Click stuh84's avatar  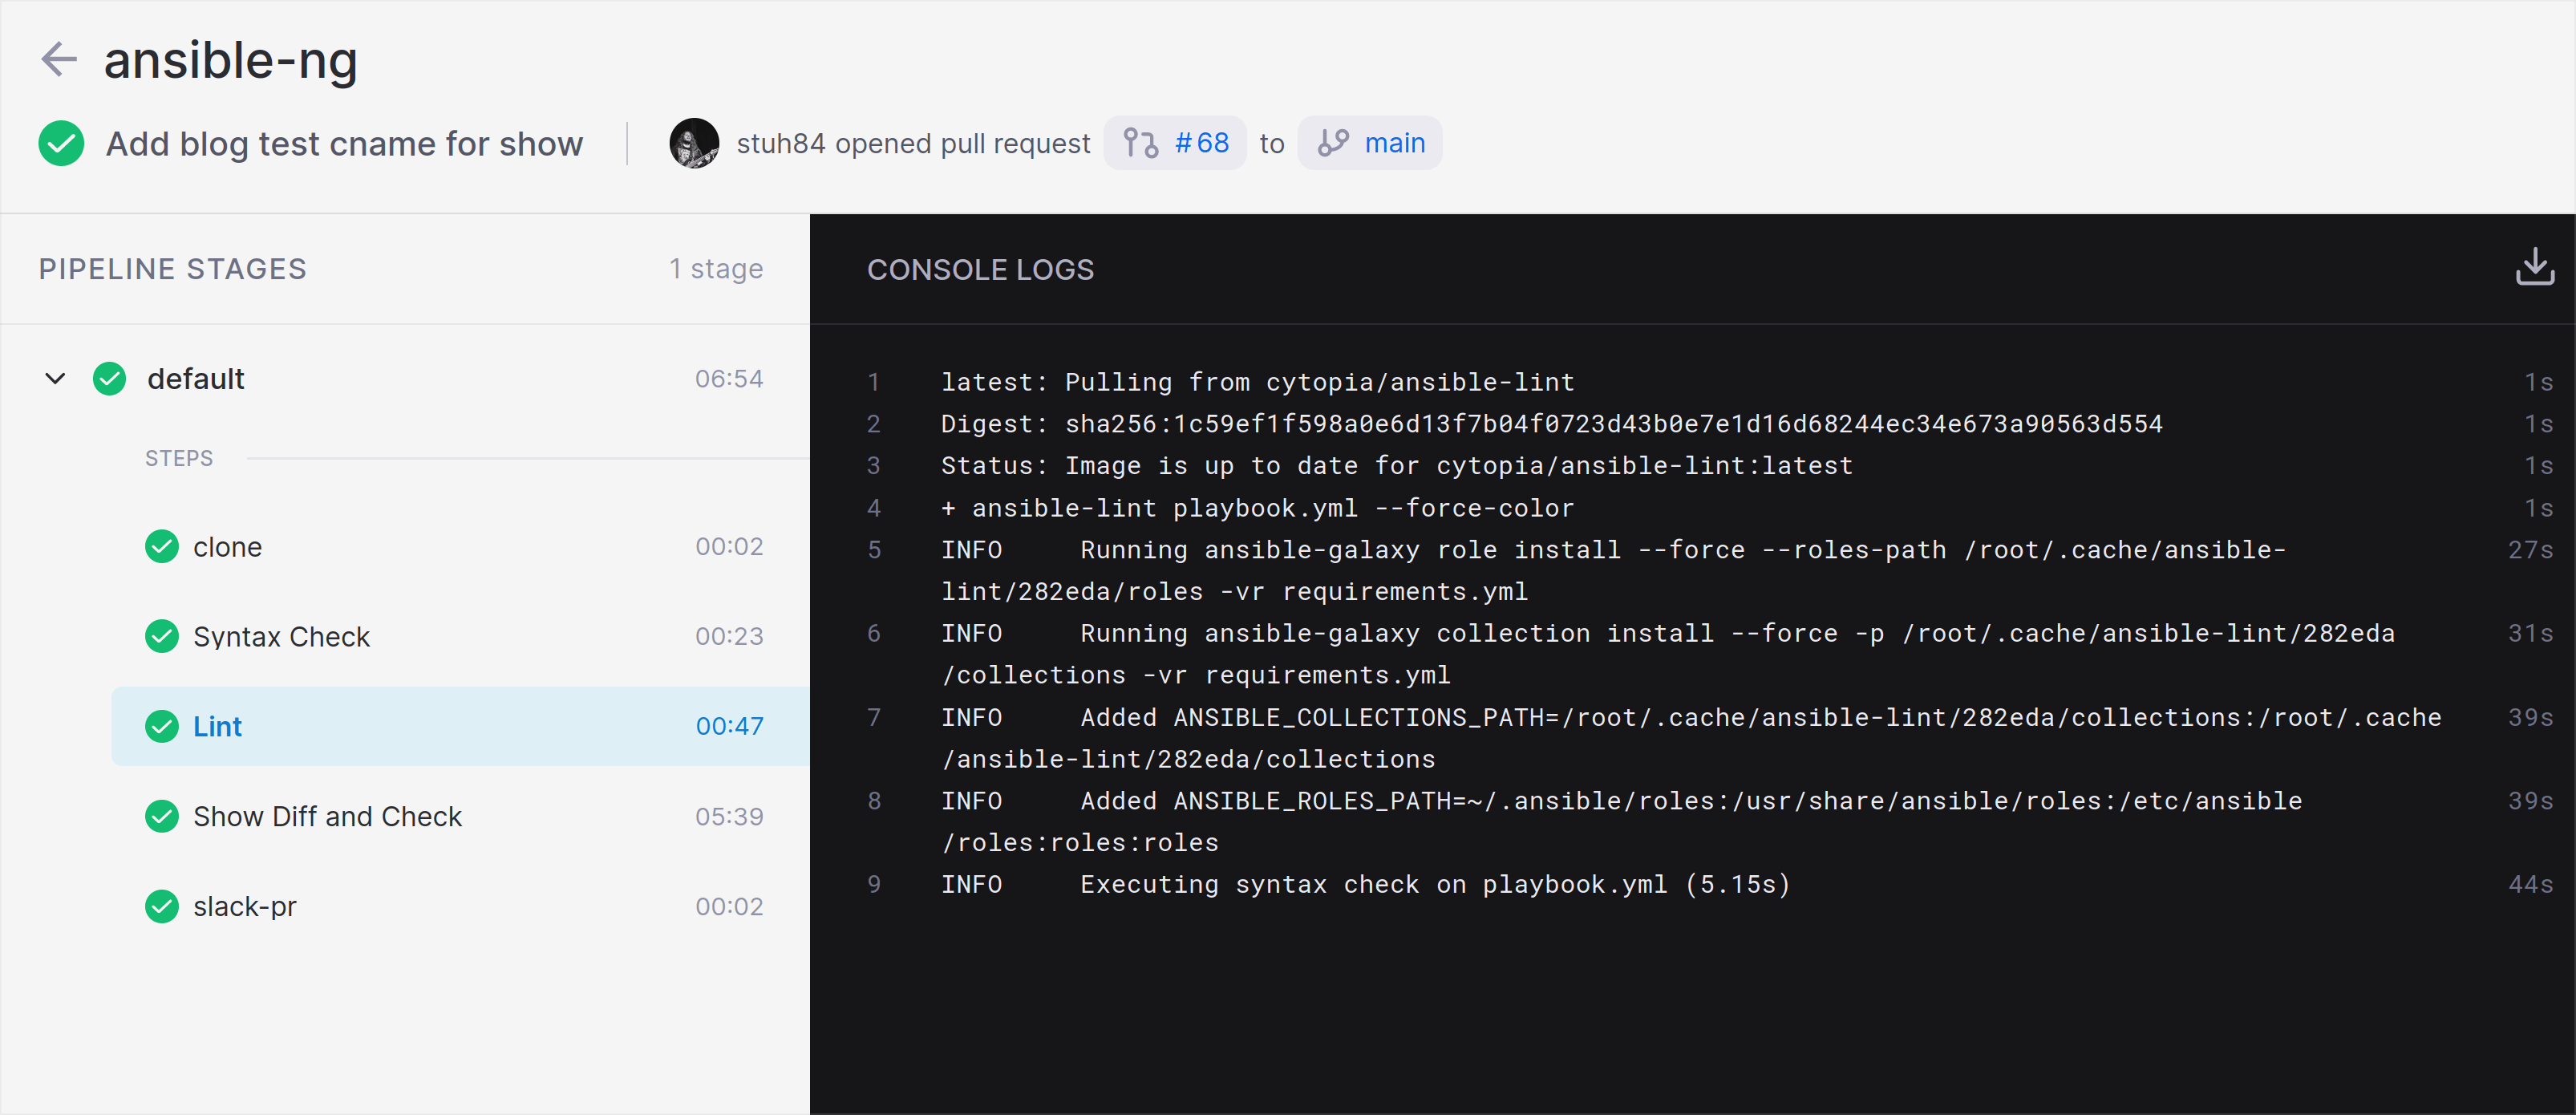point(693,143)
